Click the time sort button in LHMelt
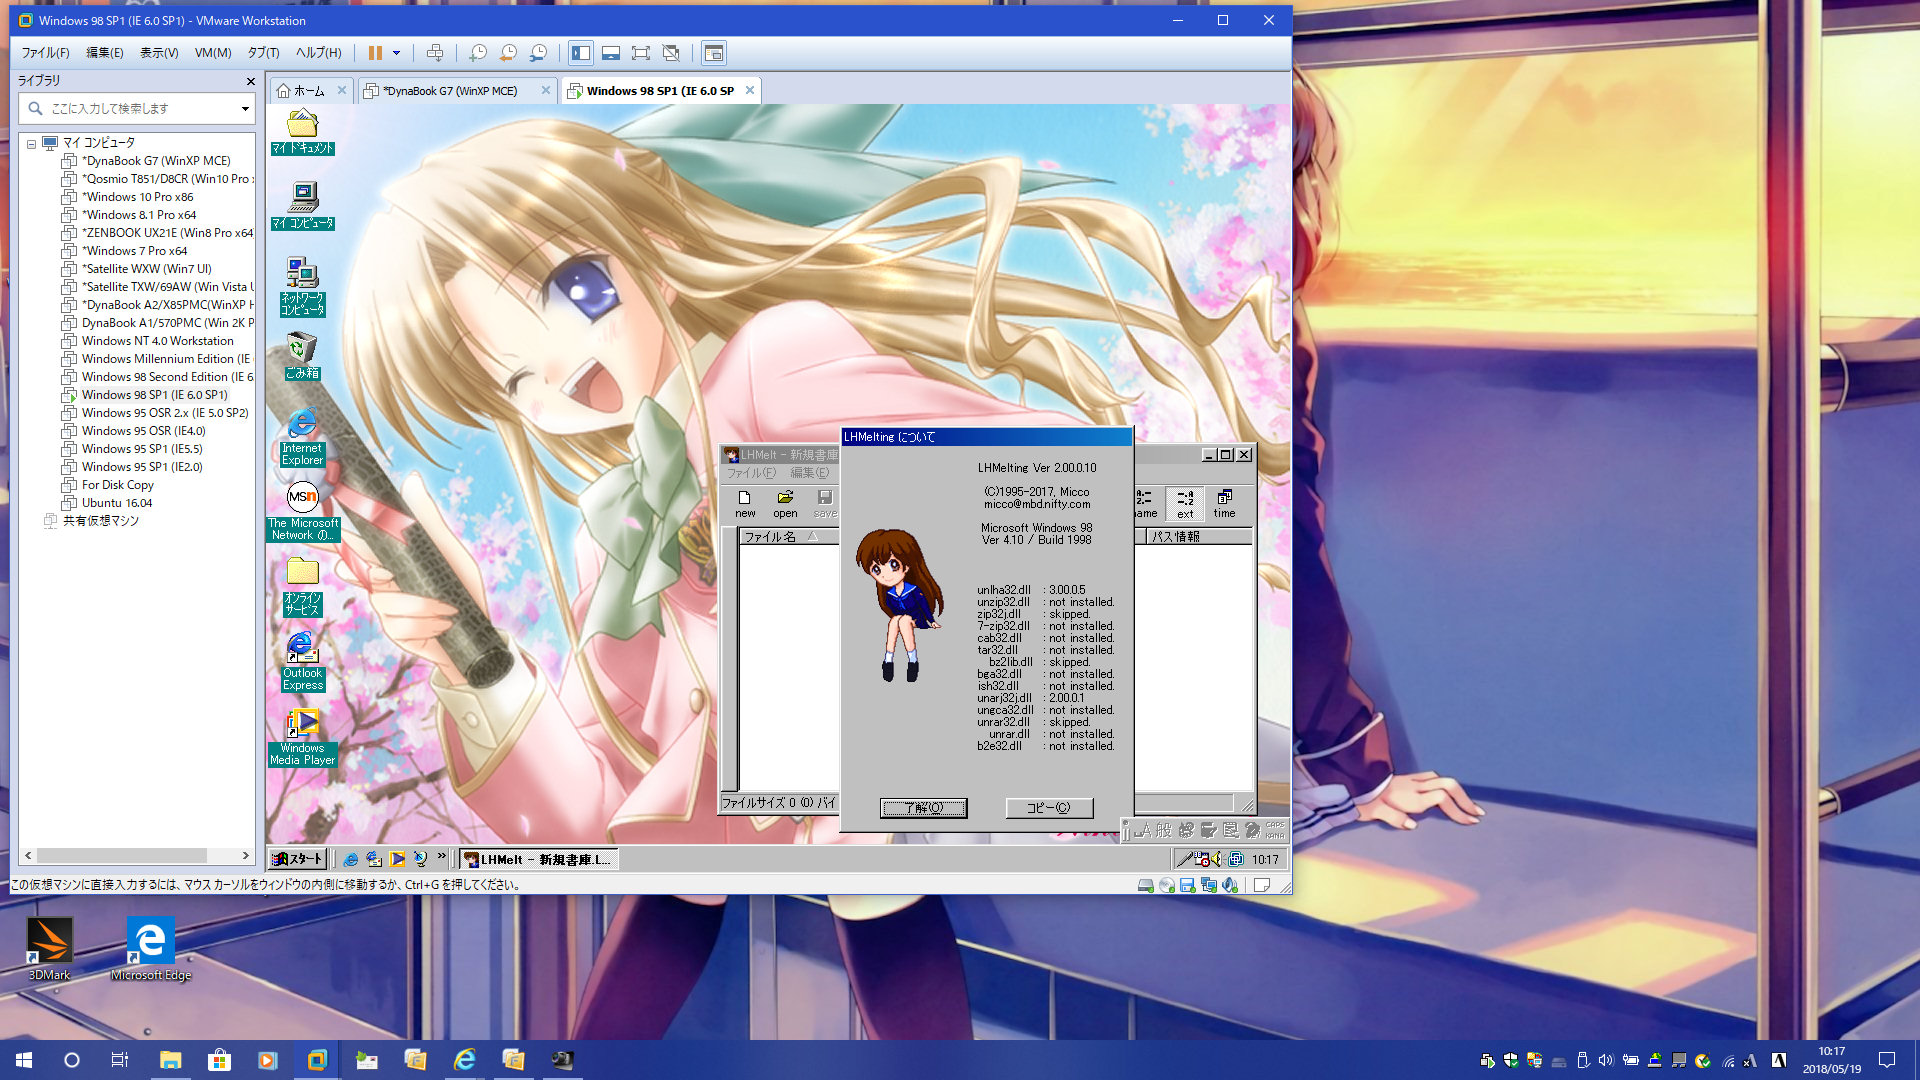Viewport: 1920px width, 1080px height. pos(1224,504)
